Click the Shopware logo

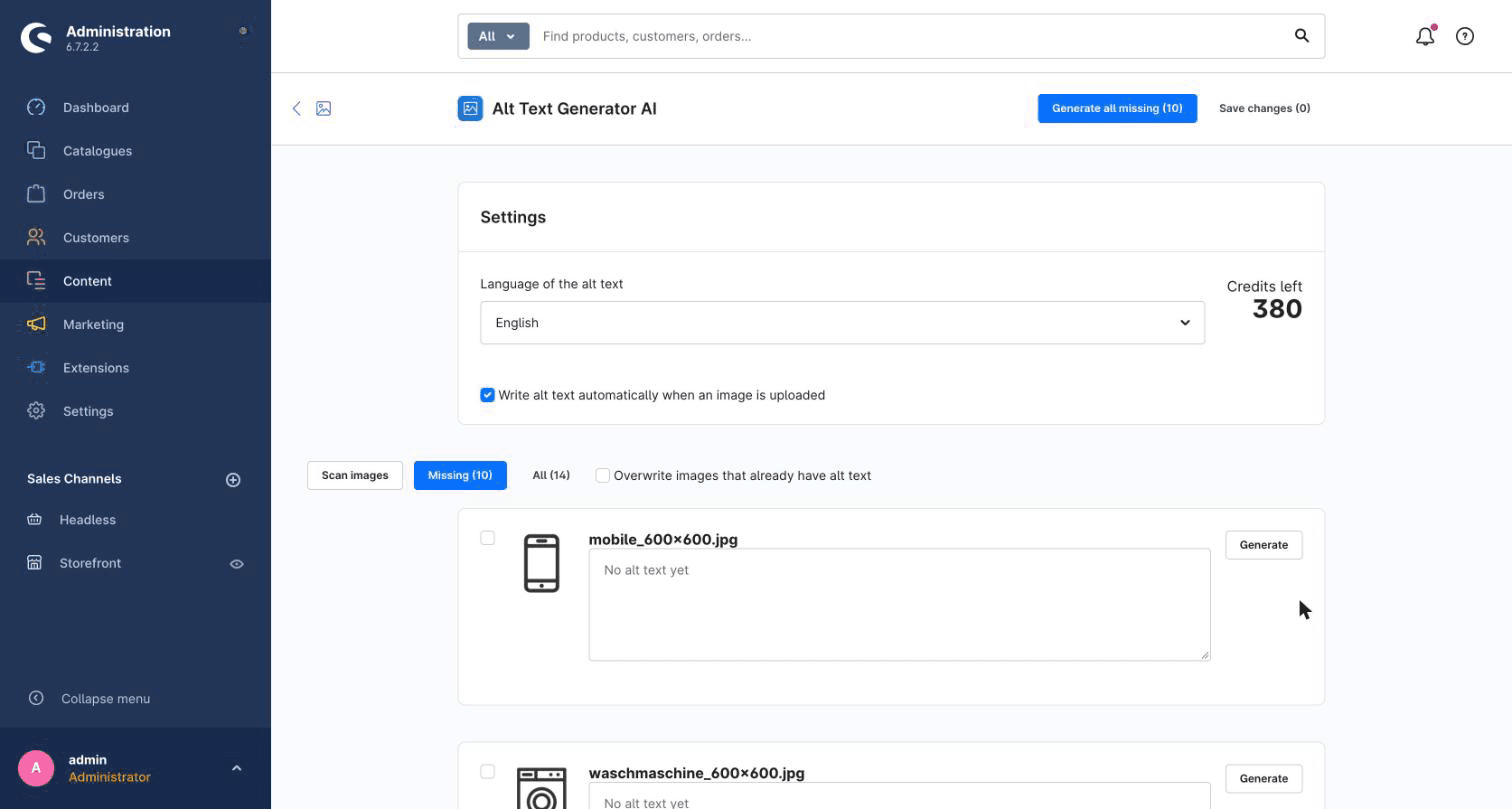(x=36, y=37)
